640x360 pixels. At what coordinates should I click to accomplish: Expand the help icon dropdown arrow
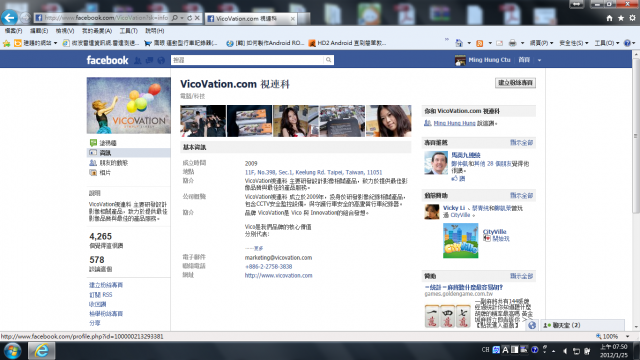pyautogui.click(x=634, y=43)
